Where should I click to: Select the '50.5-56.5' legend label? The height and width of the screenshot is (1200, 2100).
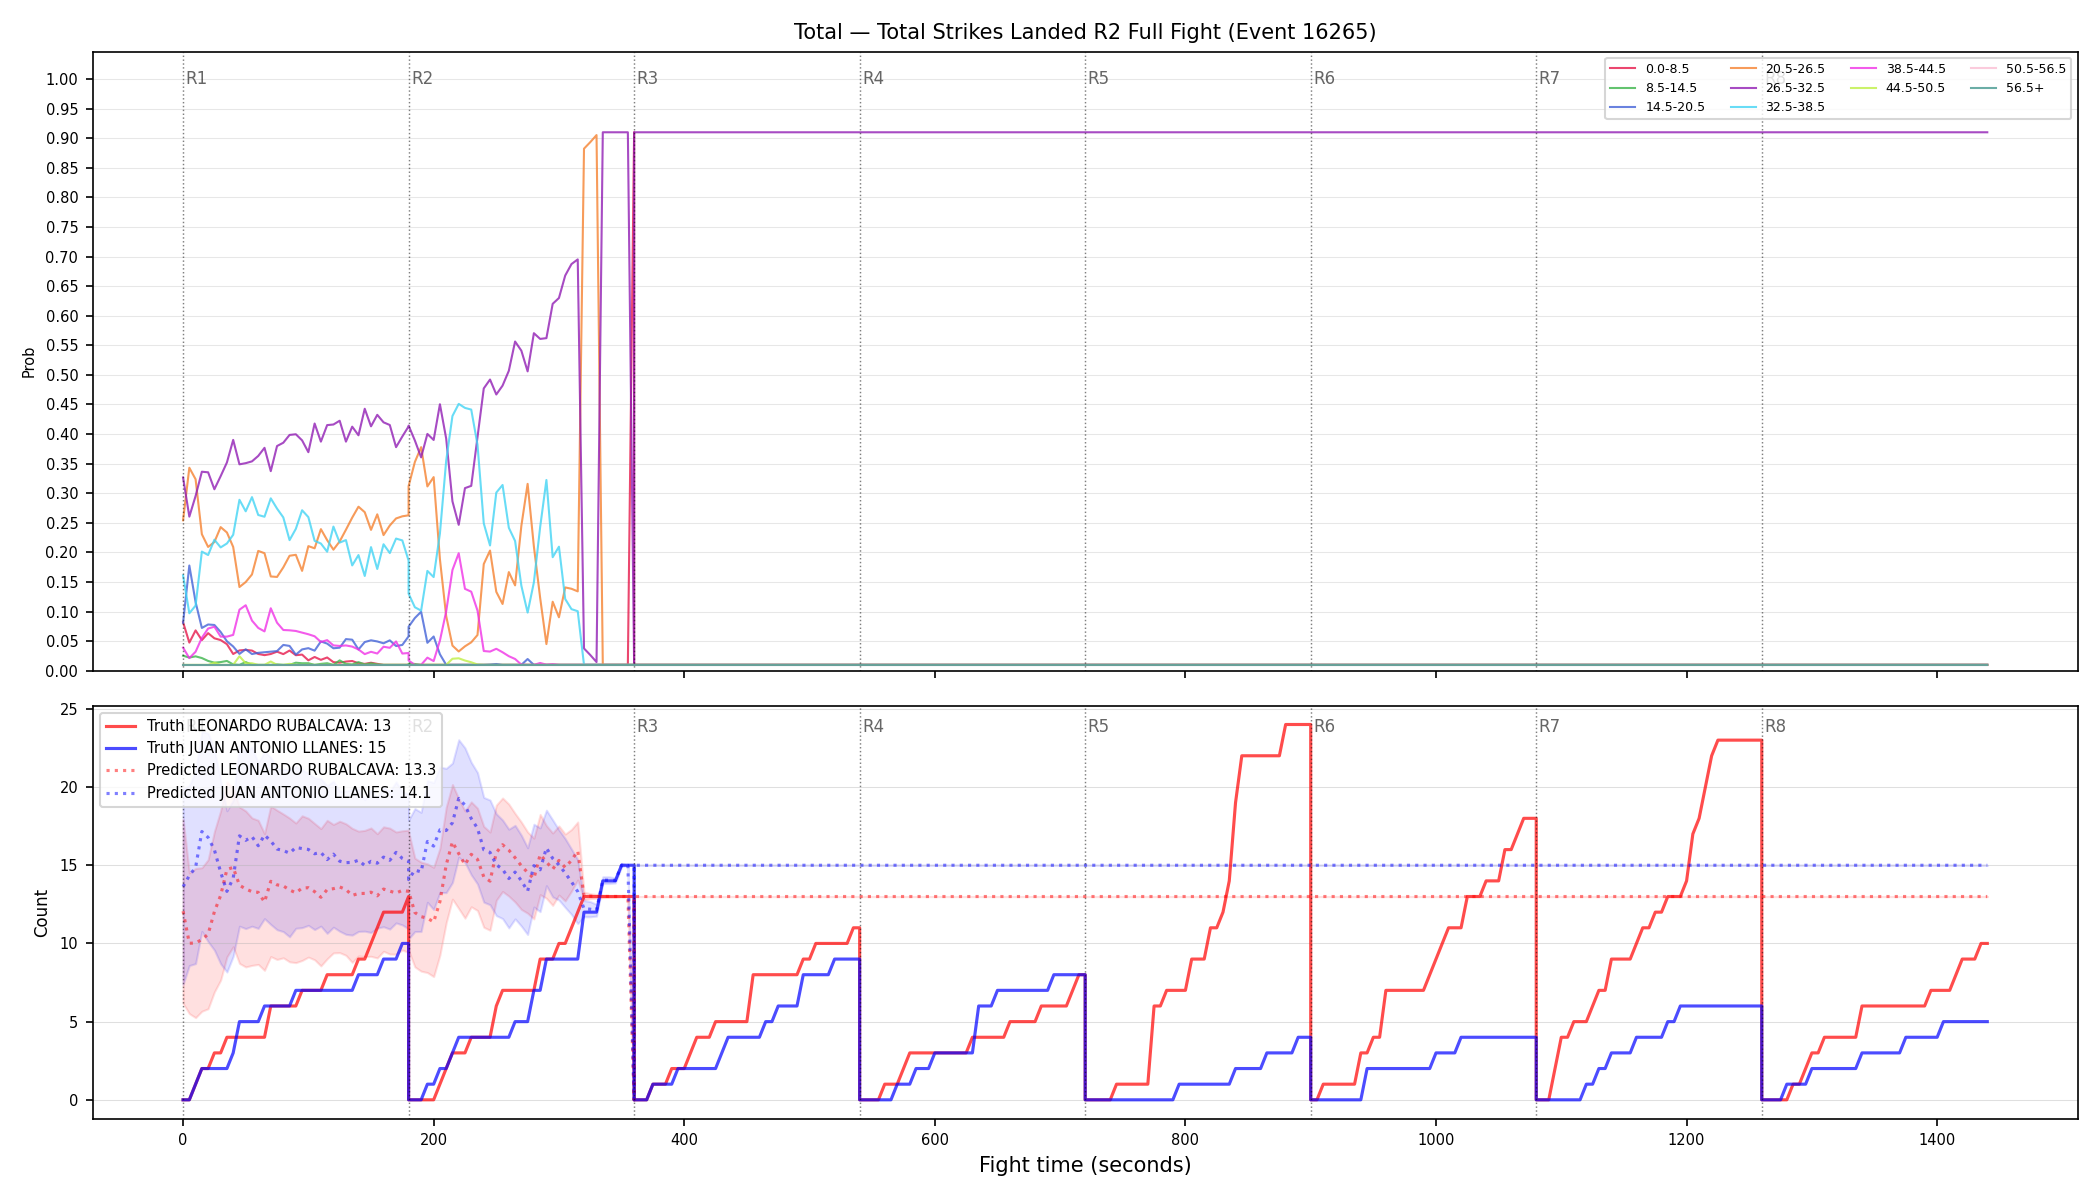tap(2036, 69)
